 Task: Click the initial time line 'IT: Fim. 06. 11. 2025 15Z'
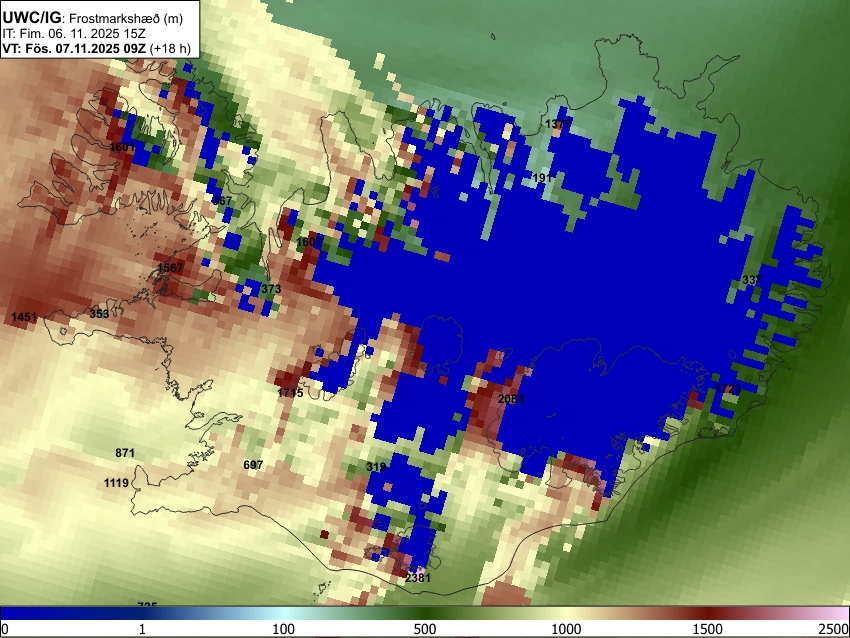(x=74, y=34)
